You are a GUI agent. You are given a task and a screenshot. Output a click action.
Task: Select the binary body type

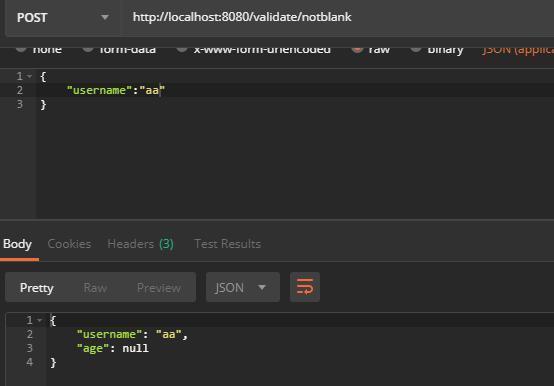(x=437, y=49)
